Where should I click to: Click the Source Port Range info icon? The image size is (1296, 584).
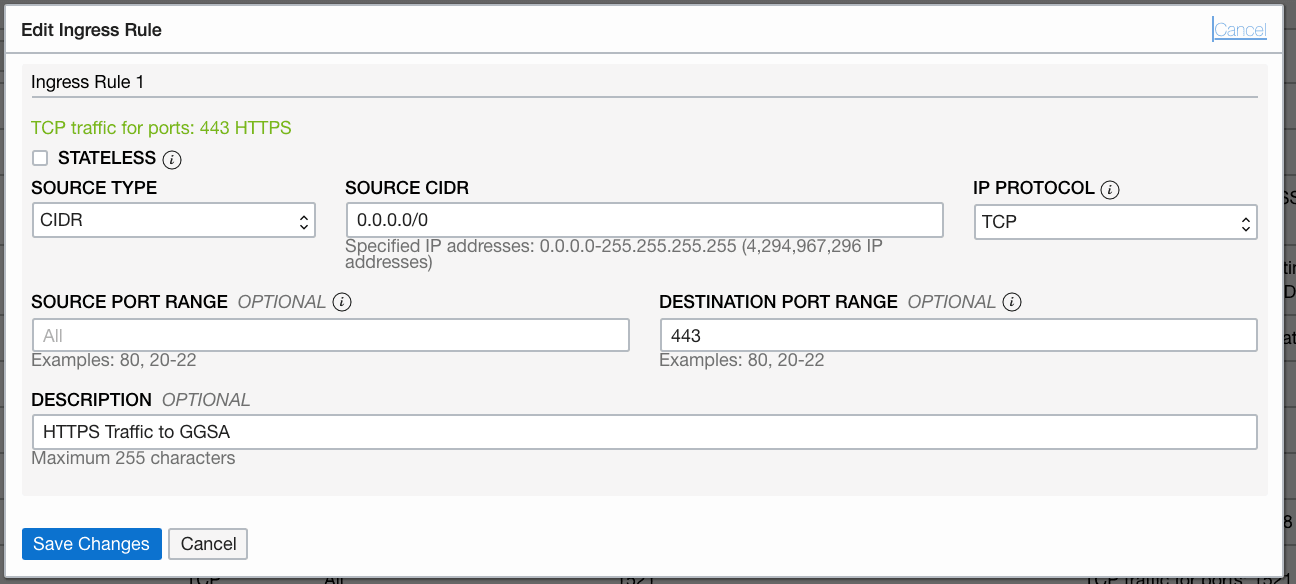click(341, 301)
